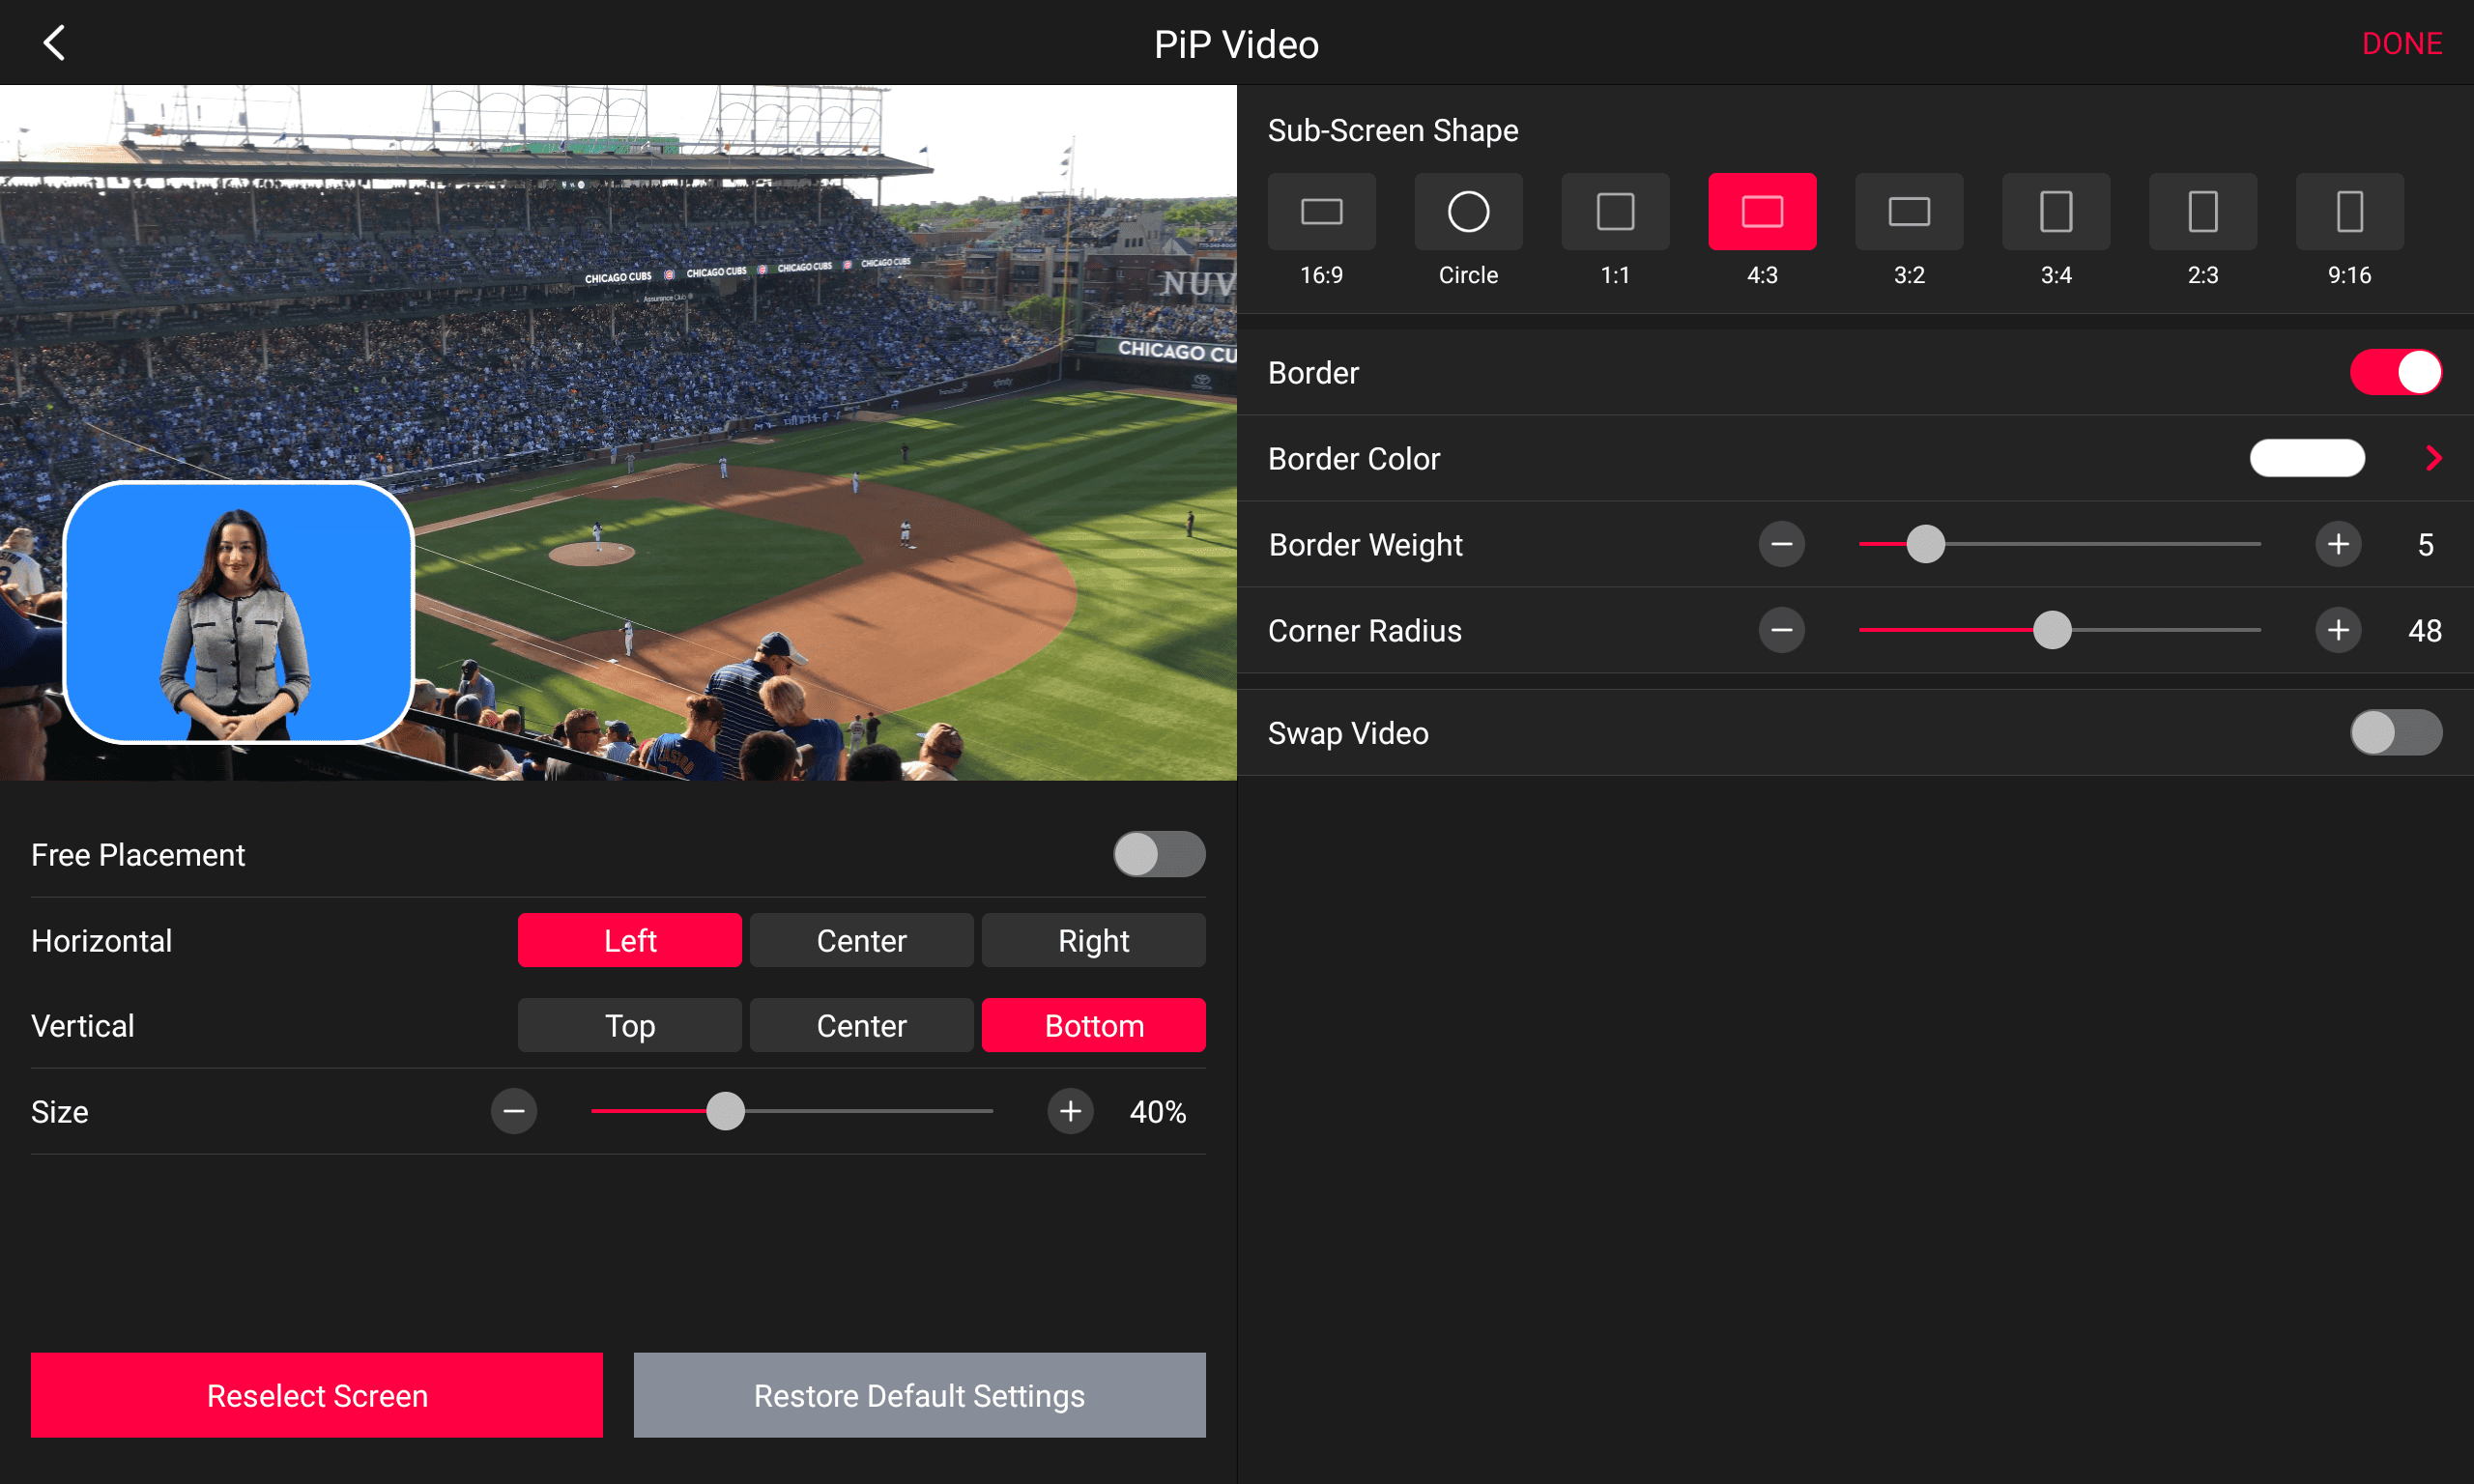The width and height of the screenshot is (2474, 1484).
Task: Navigate back using the back arrow
Action: (54, 42)
